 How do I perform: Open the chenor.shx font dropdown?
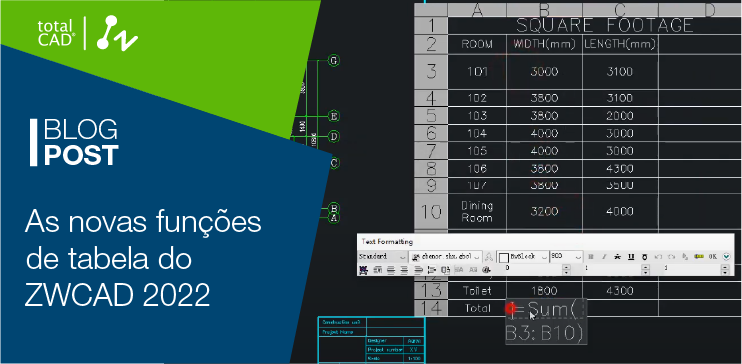447,257
